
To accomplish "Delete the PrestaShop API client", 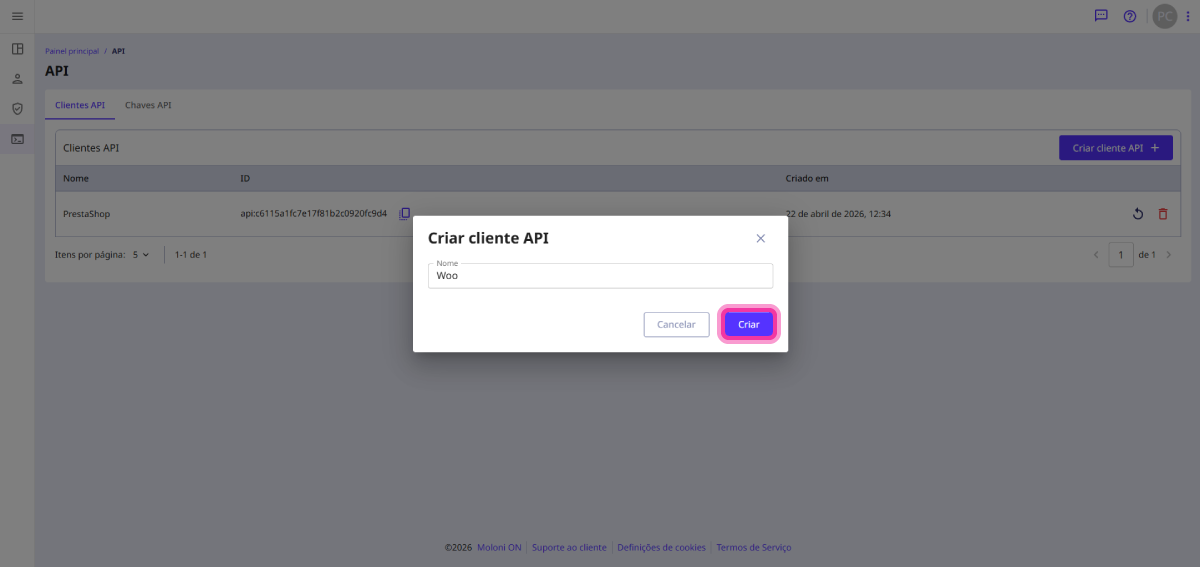I will (1162, 214).
